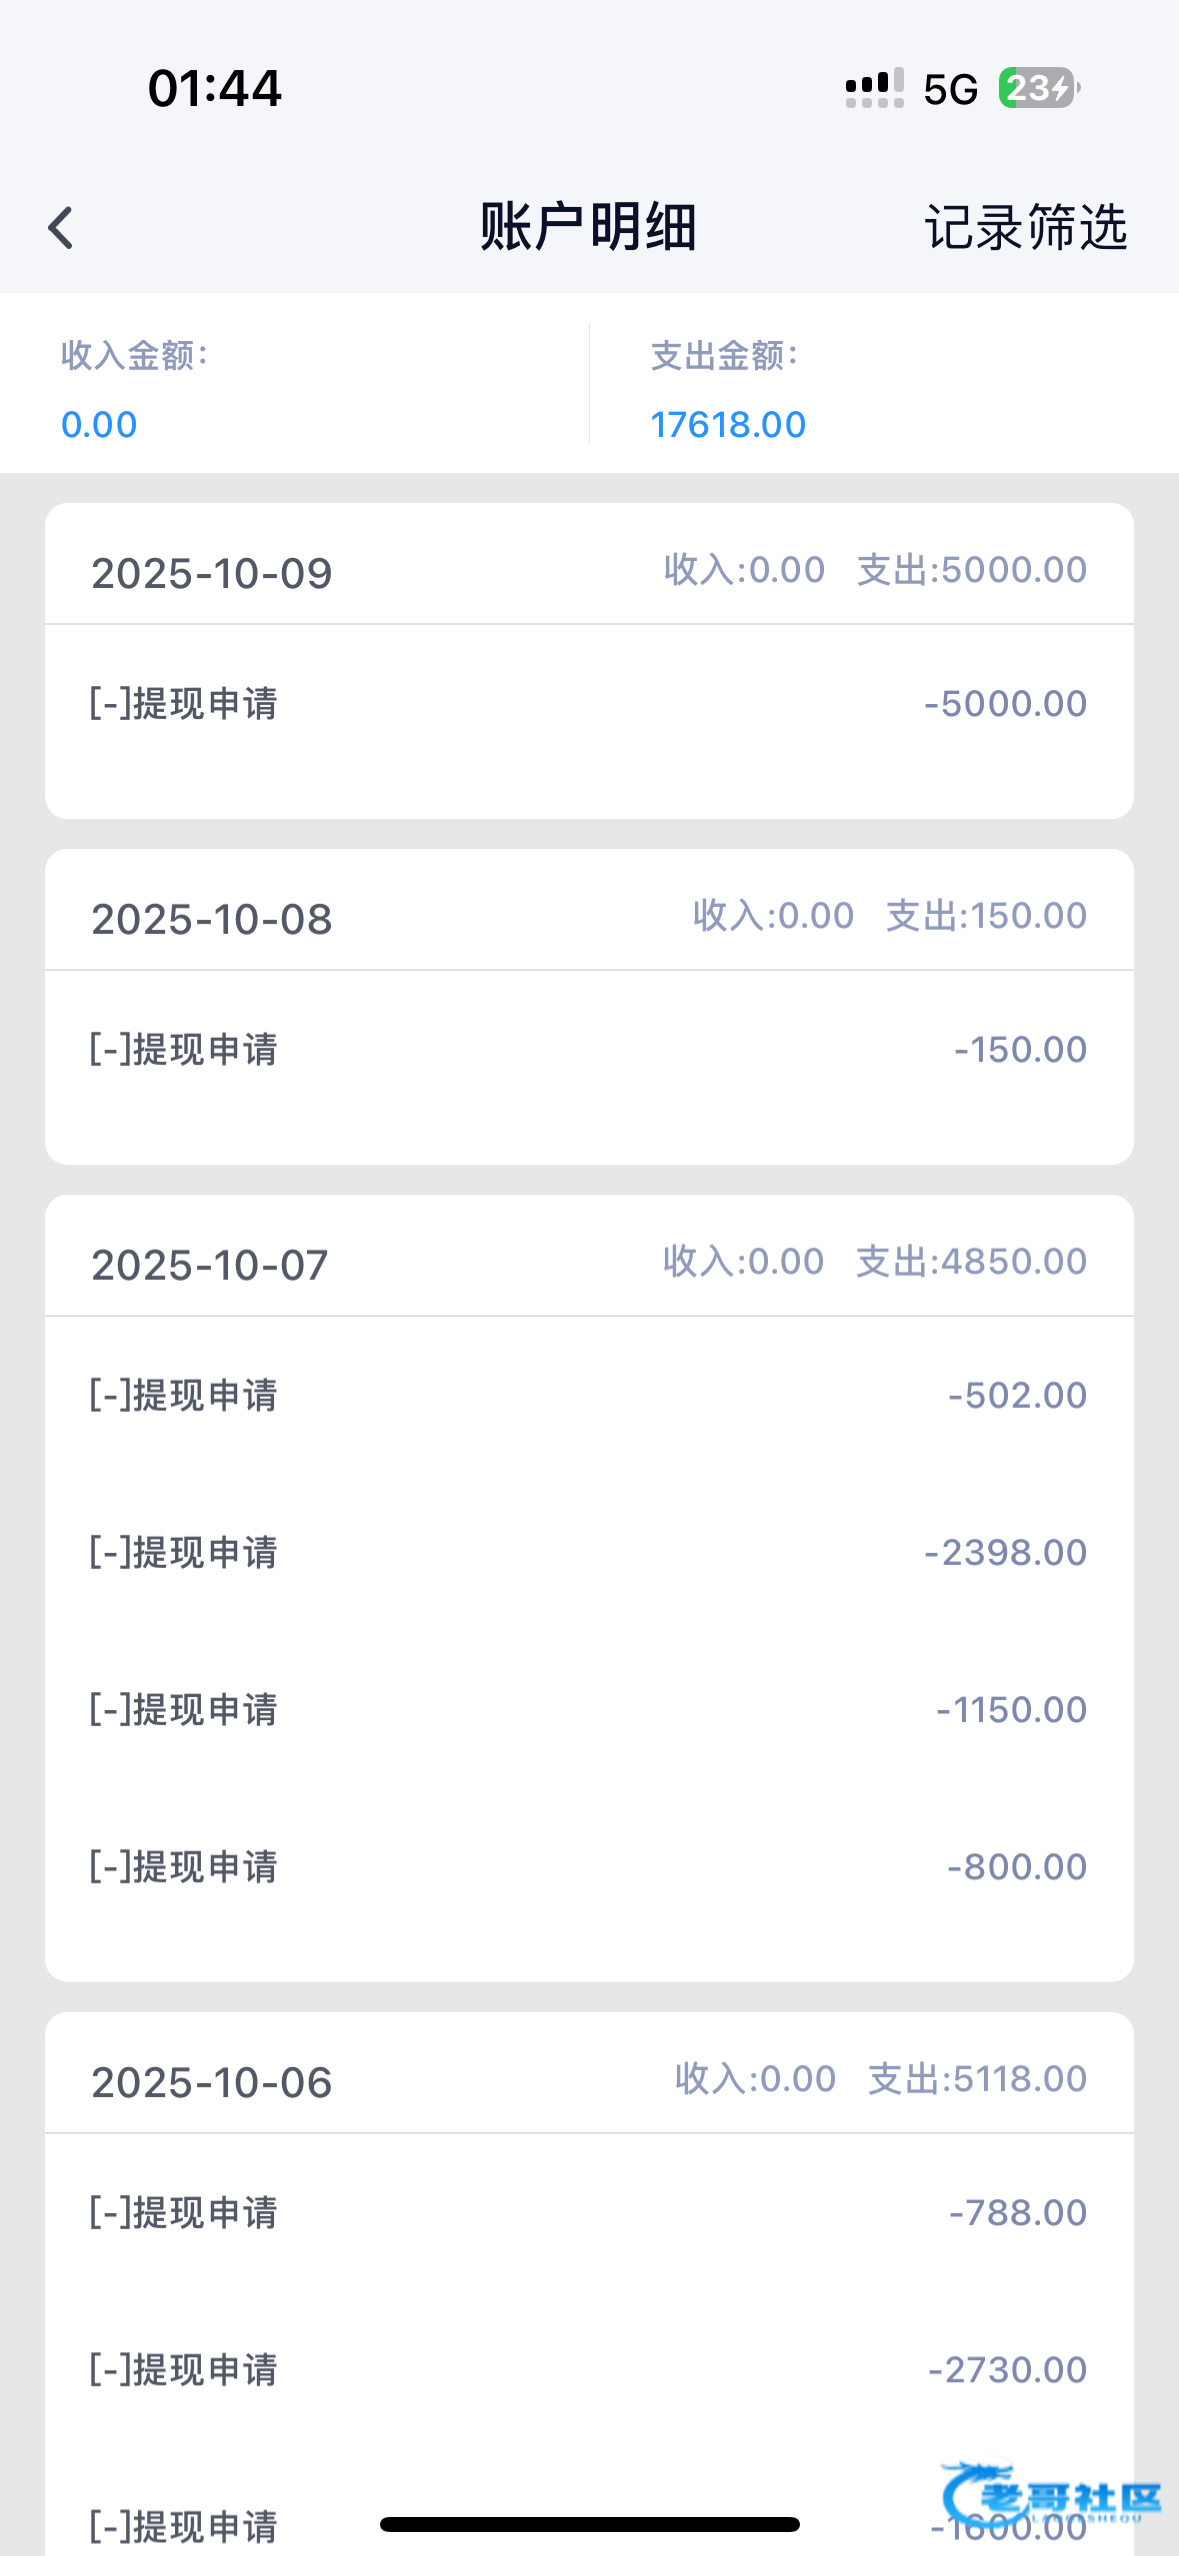1179x2556 pixels.
Task: Tap the 老哥社区 watermark logo
Action: click(1053, 2496)
